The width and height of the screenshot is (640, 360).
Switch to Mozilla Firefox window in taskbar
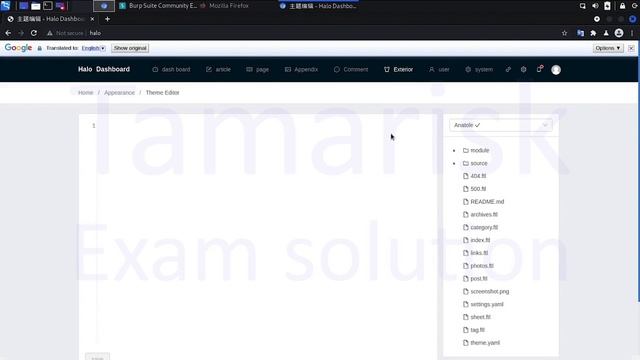pos(224,6)
